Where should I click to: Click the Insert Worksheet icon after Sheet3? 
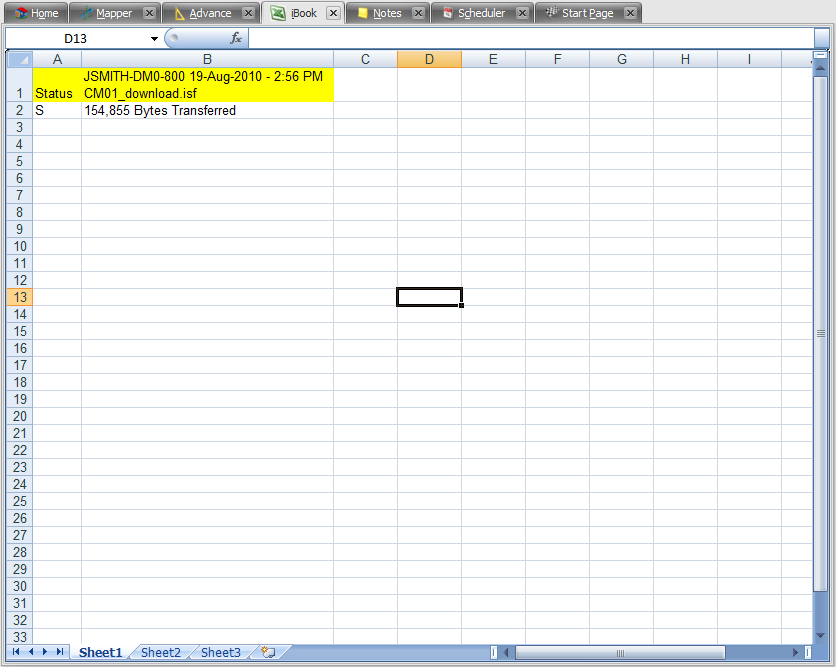pyautogui.click(x=267, y=652)
